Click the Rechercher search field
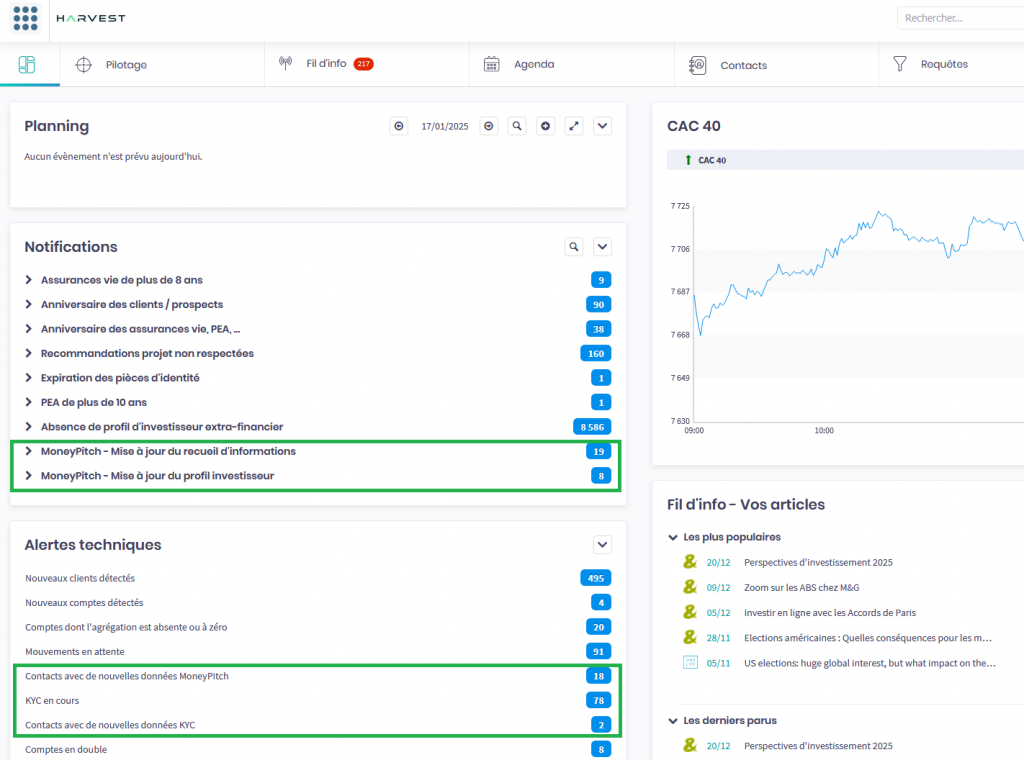The width and height of the screenshot is (1024, 760). [960, 18]
